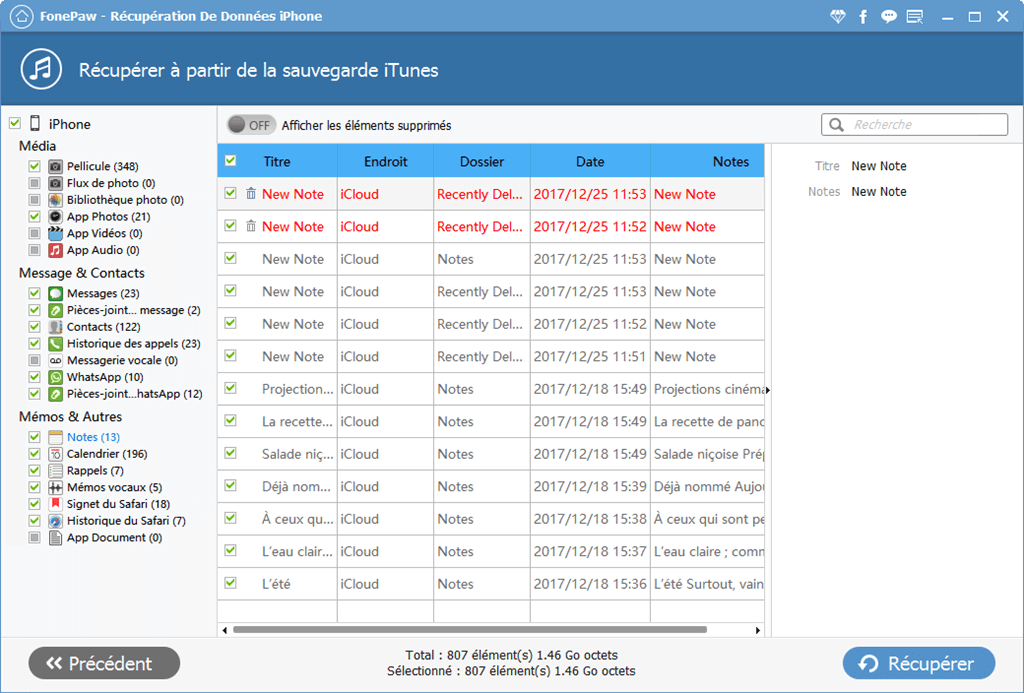
Task: Uncheck the L'été note row checkbox
Action: 231,583
